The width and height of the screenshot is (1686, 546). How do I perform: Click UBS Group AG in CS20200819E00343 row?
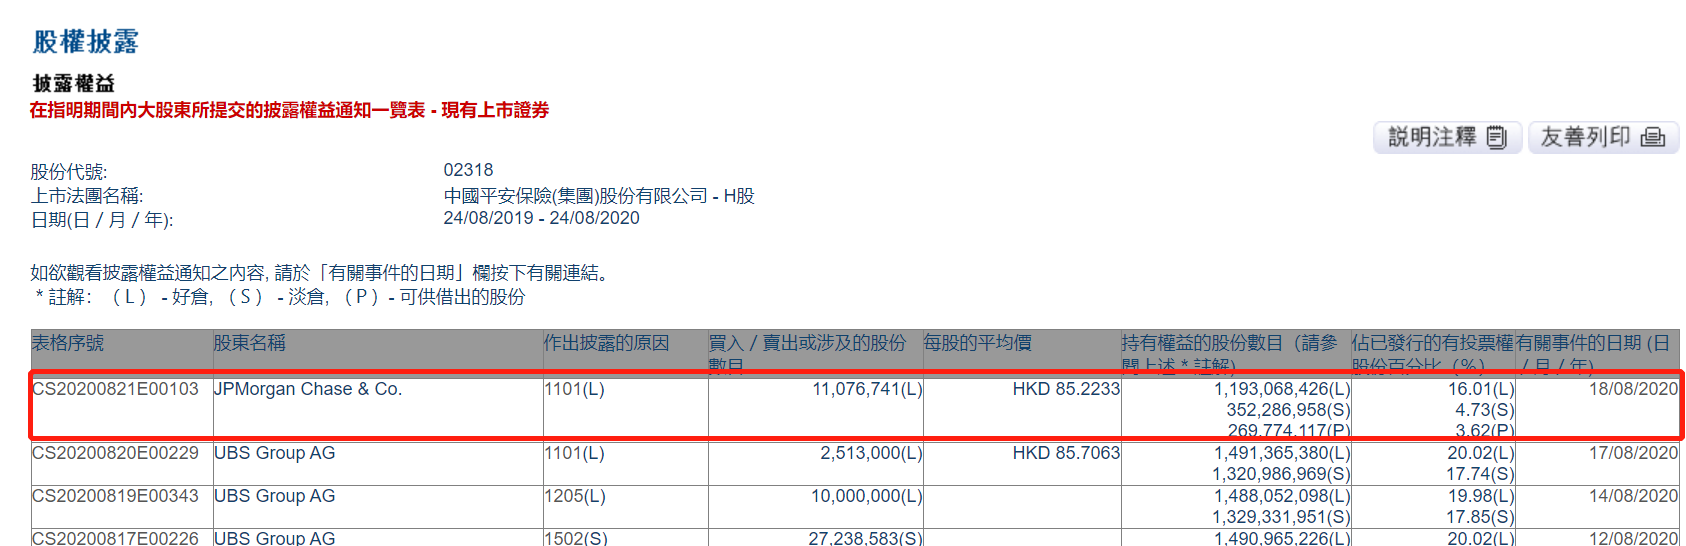[275, 496]
